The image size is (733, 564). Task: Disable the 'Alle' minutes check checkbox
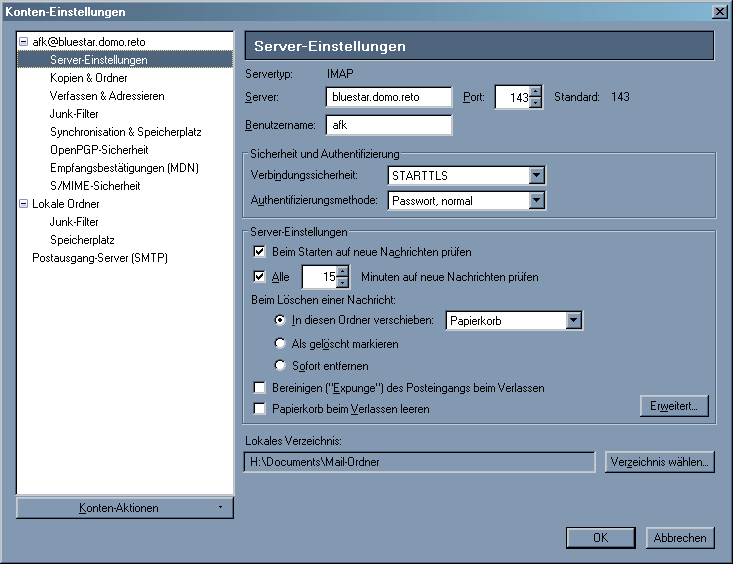click(x=260, y=277)
